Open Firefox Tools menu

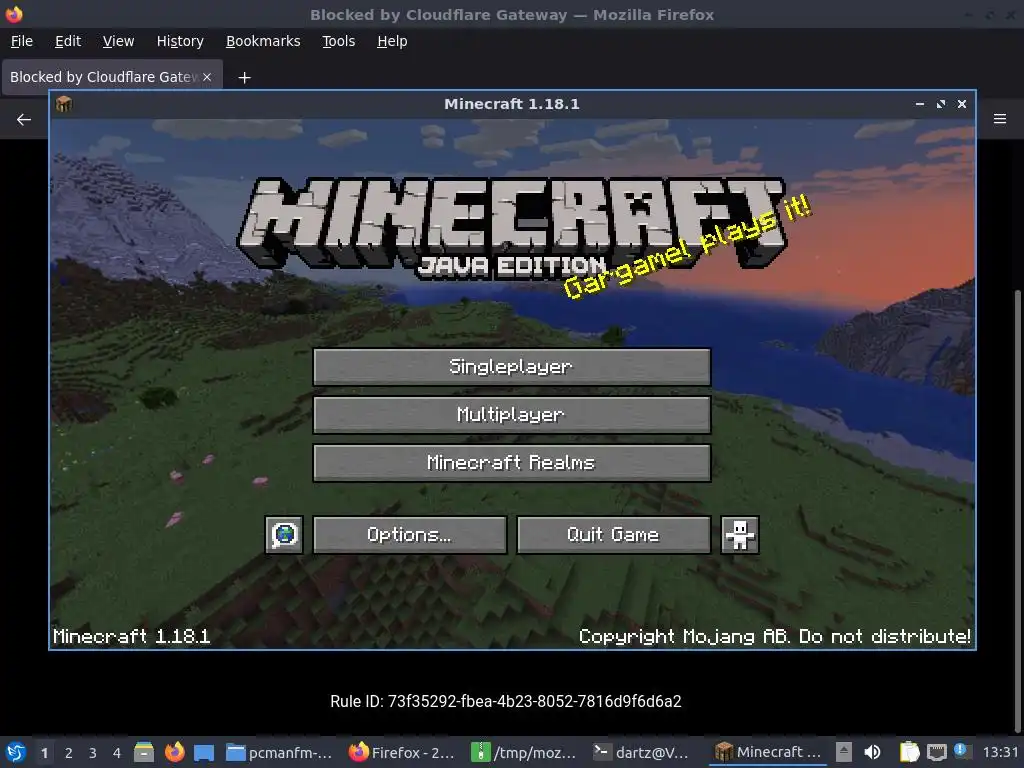[338, 41]
